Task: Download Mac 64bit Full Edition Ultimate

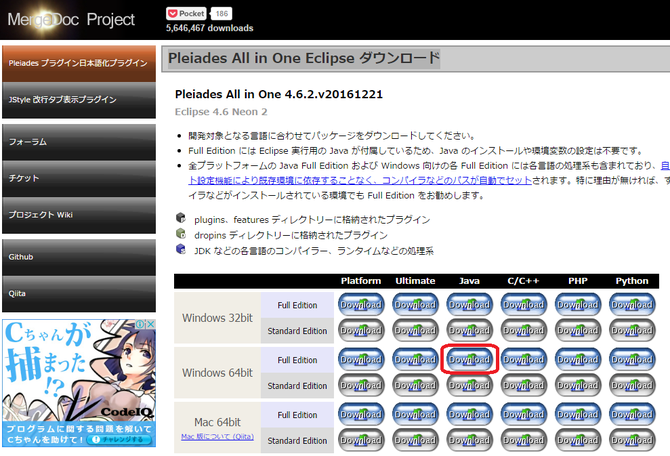Action: (x=415, y=414)
